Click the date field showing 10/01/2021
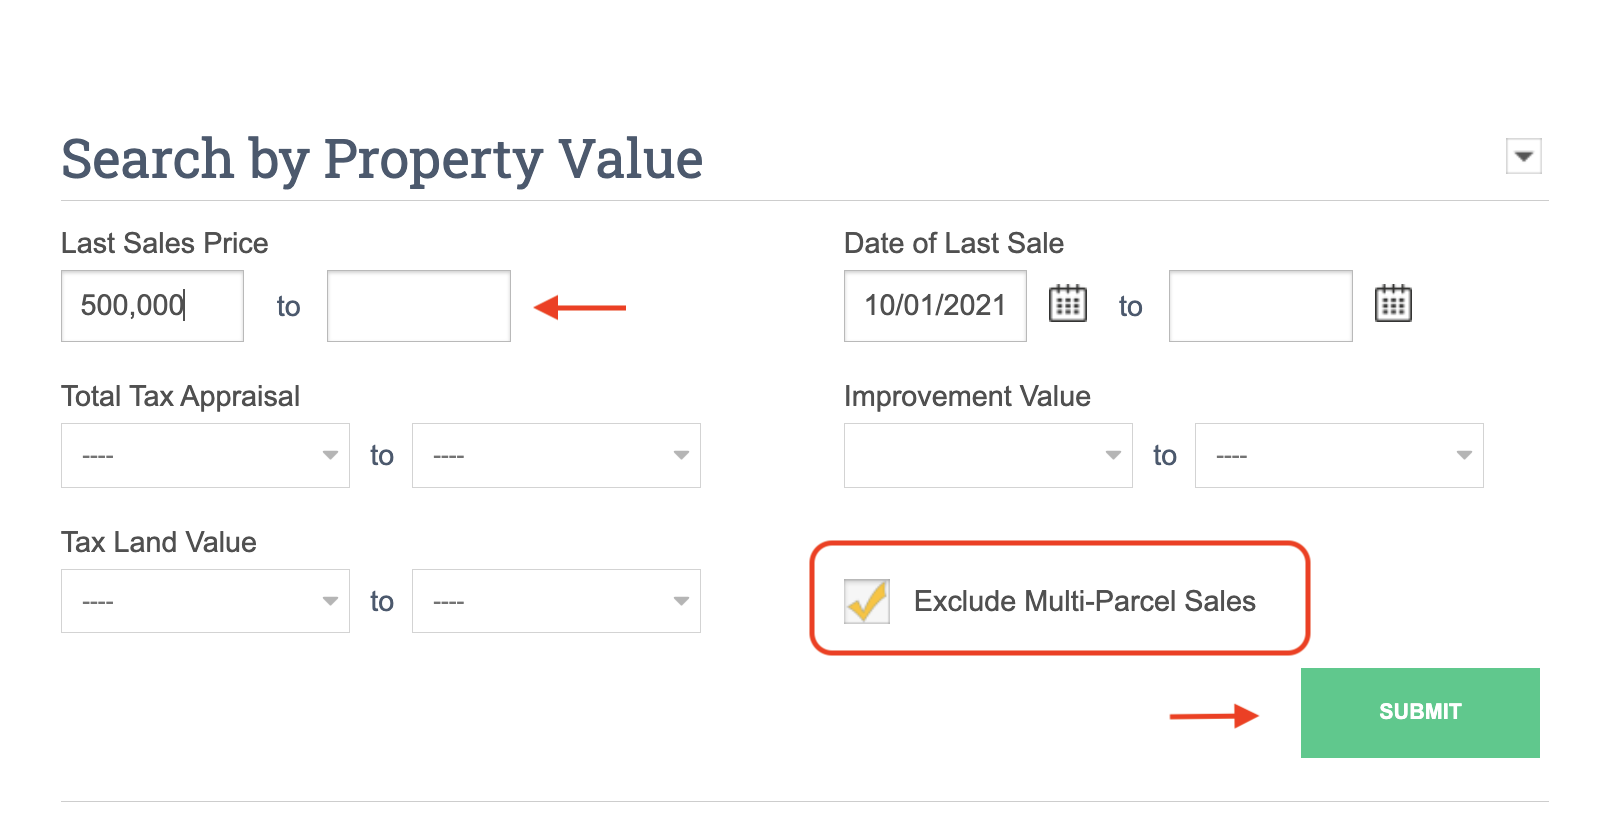1608x834 pixels. (934, 306)
